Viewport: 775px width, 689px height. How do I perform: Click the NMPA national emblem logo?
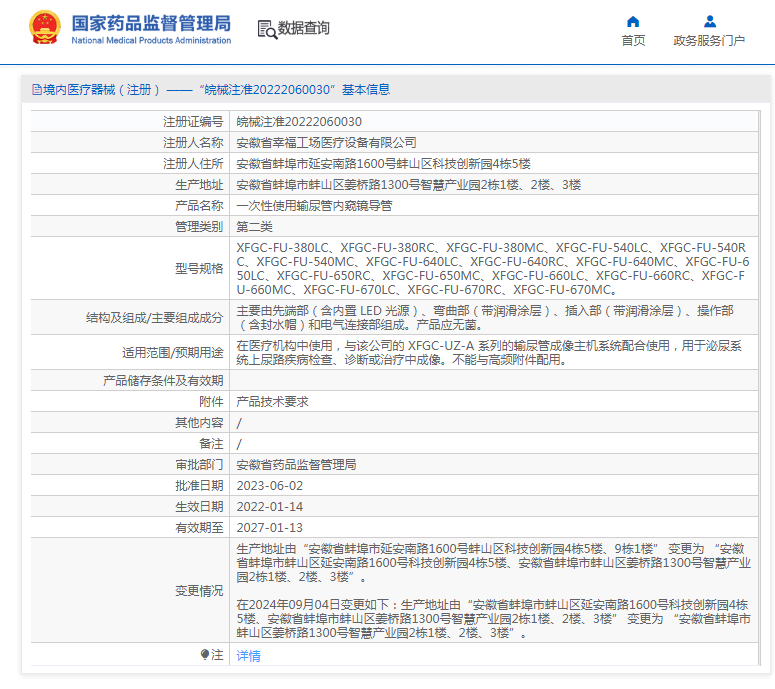pyautogui.click(x=45, y=27)
